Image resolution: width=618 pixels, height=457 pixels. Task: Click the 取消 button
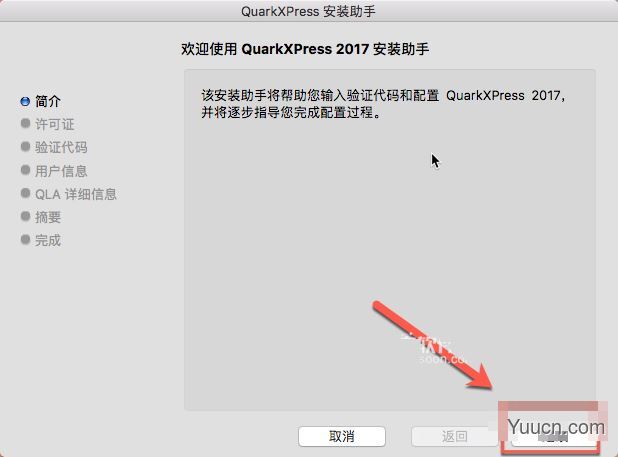[x=342, y=436]
